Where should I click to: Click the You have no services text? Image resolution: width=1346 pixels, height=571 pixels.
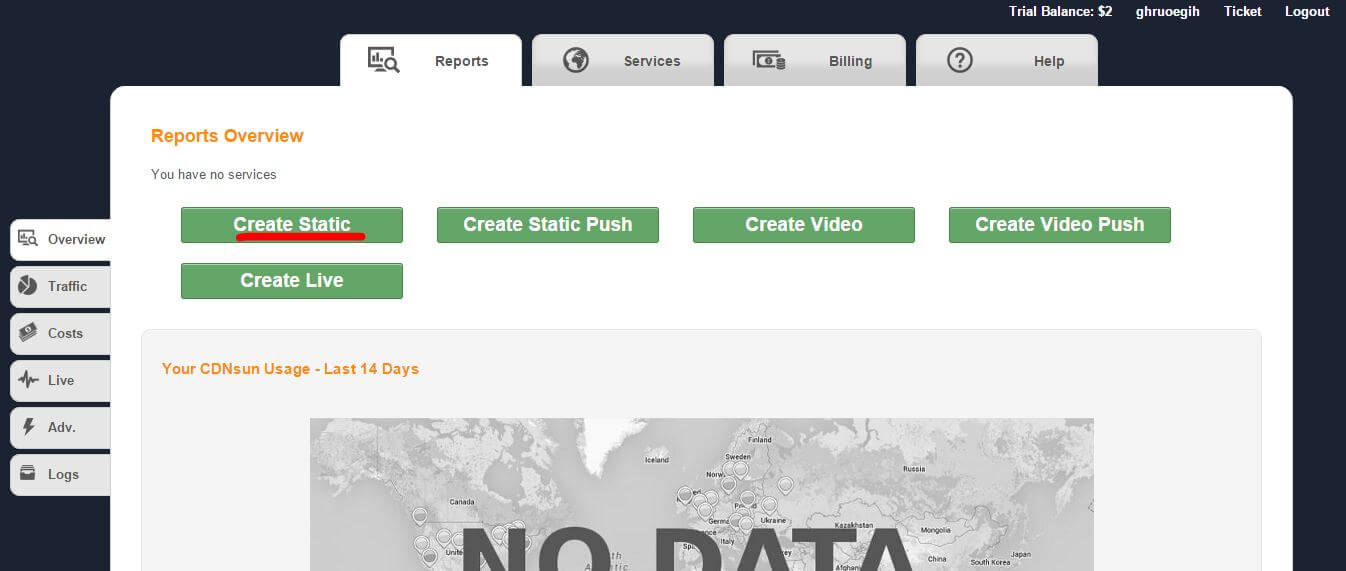click(214, 174)
